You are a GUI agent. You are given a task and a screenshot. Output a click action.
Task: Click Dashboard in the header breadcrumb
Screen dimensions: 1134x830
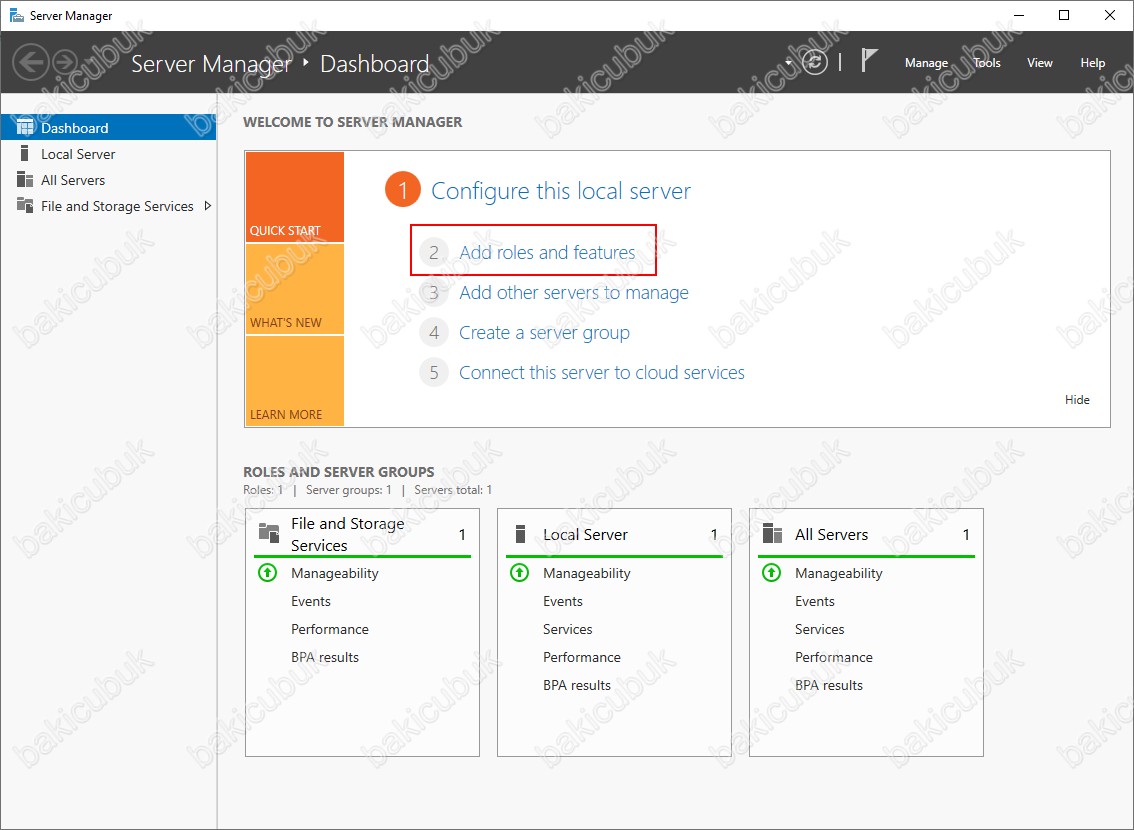(x=375, y=64)
